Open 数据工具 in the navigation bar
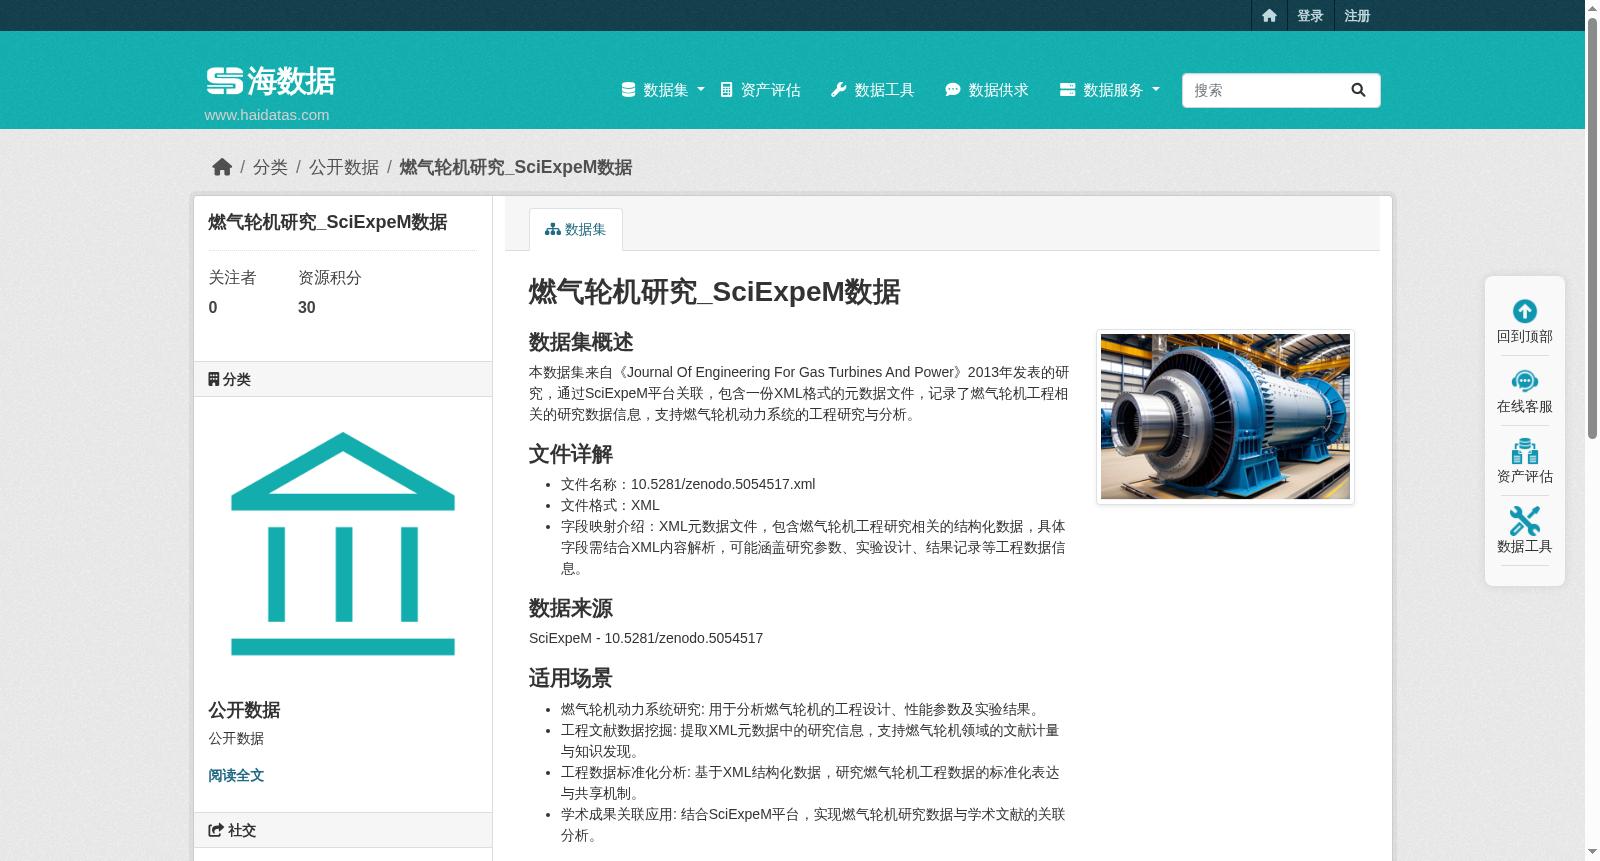This screenshot has width=1600, height=861. 873,90
